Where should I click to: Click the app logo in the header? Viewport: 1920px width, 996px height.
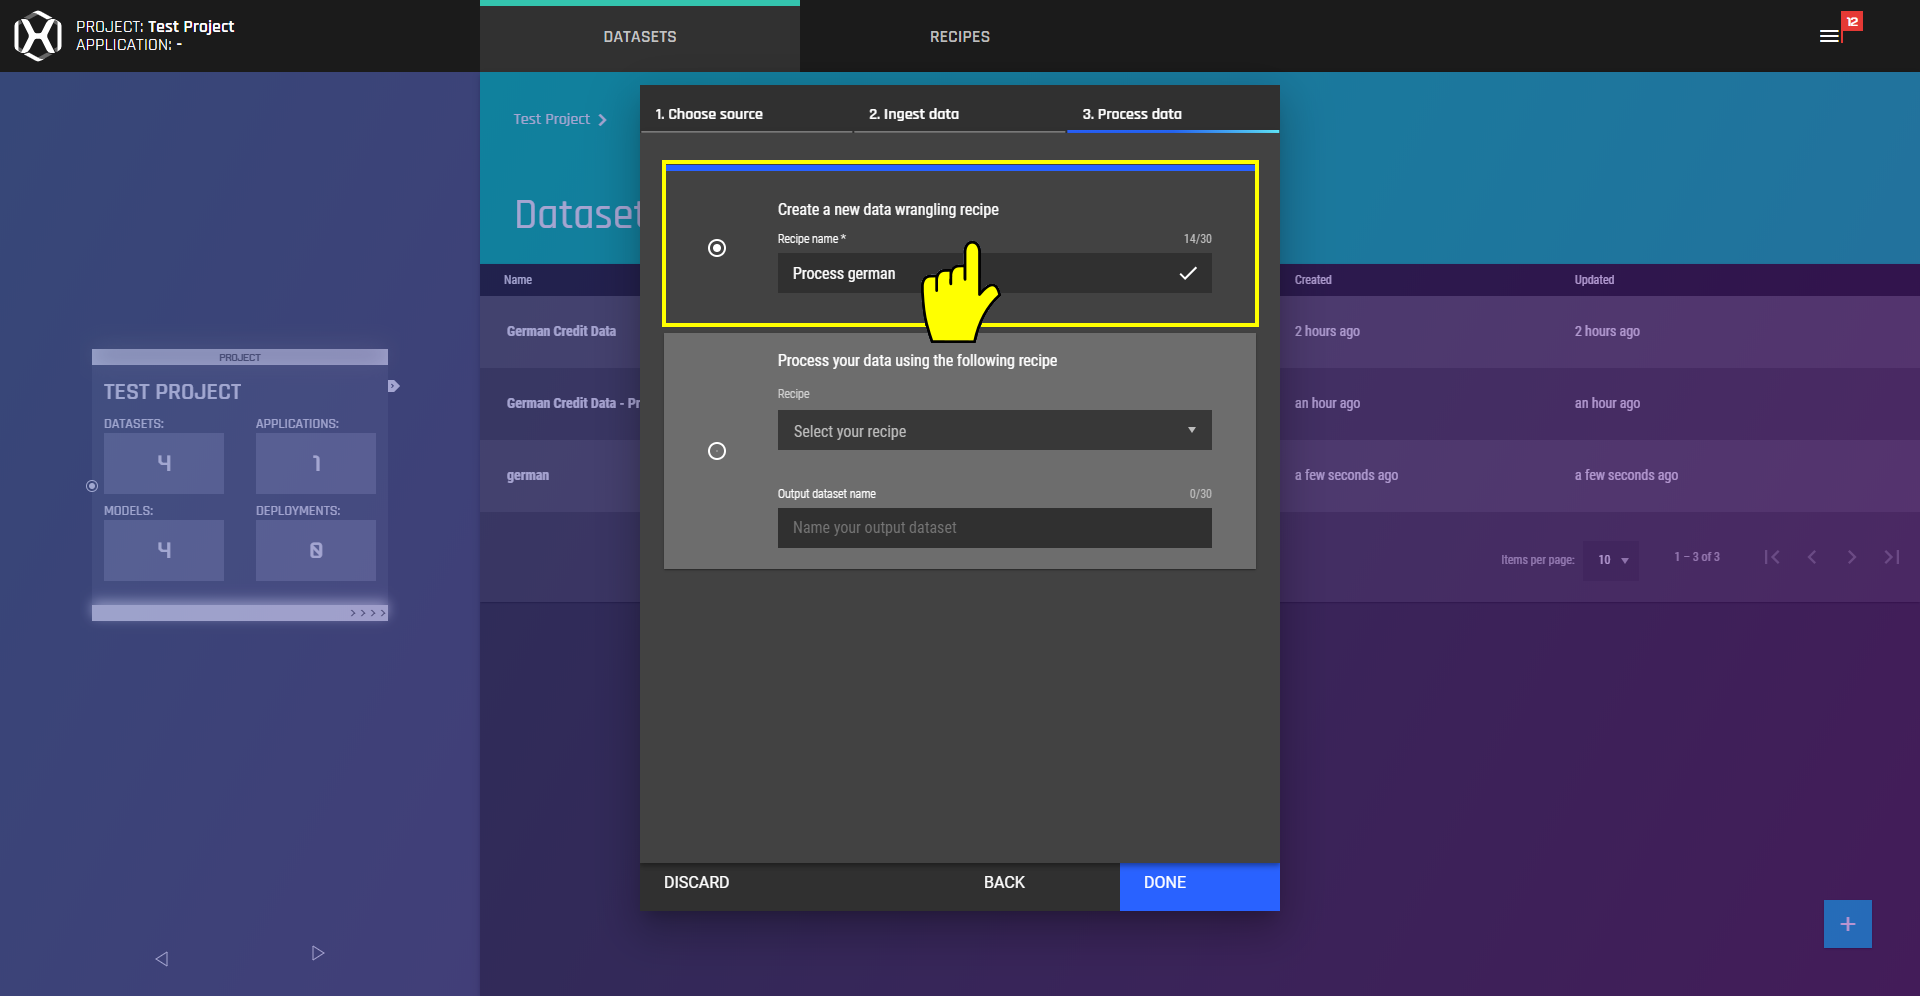click(38, 36)
